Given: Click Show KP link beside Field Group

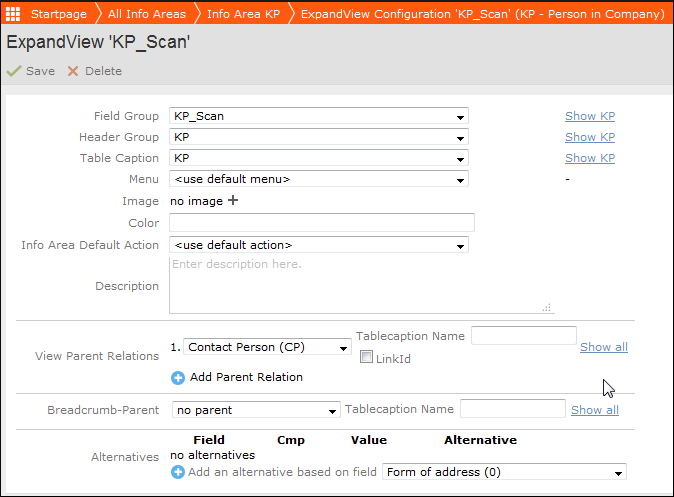Looking at the screenshot, I should point(589,116).
